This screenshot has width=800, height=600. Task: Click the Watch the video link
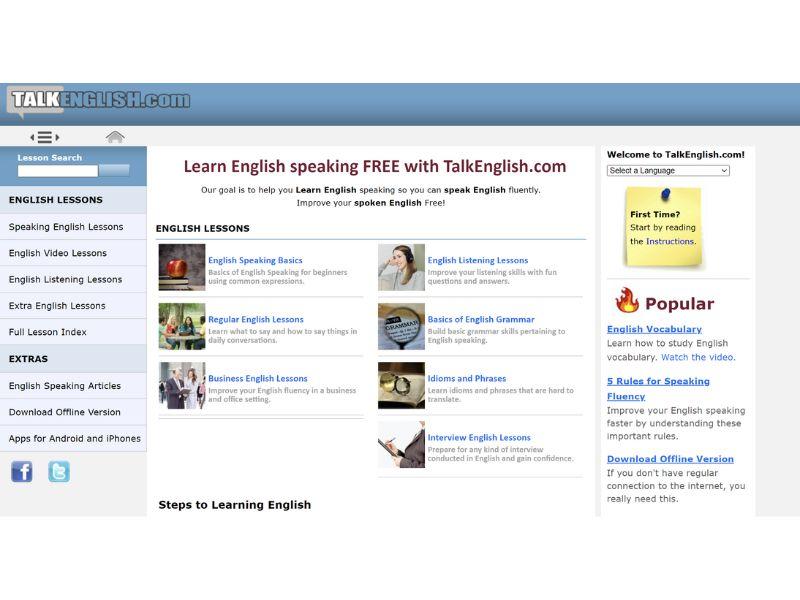pyautogui.click(x=698, y=357)
